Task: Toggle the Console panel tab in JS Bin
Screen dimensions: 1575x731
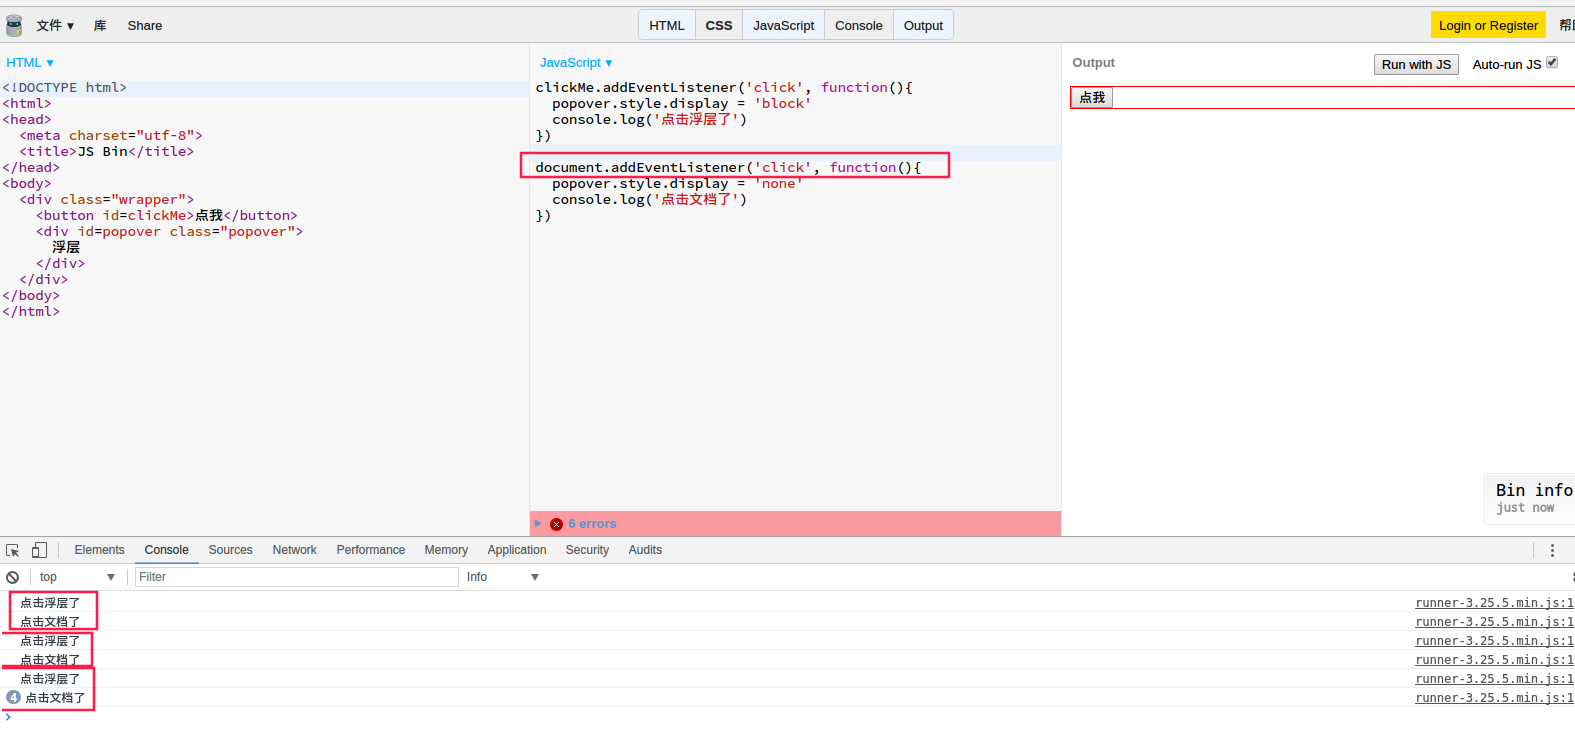Action: [859, 26]
